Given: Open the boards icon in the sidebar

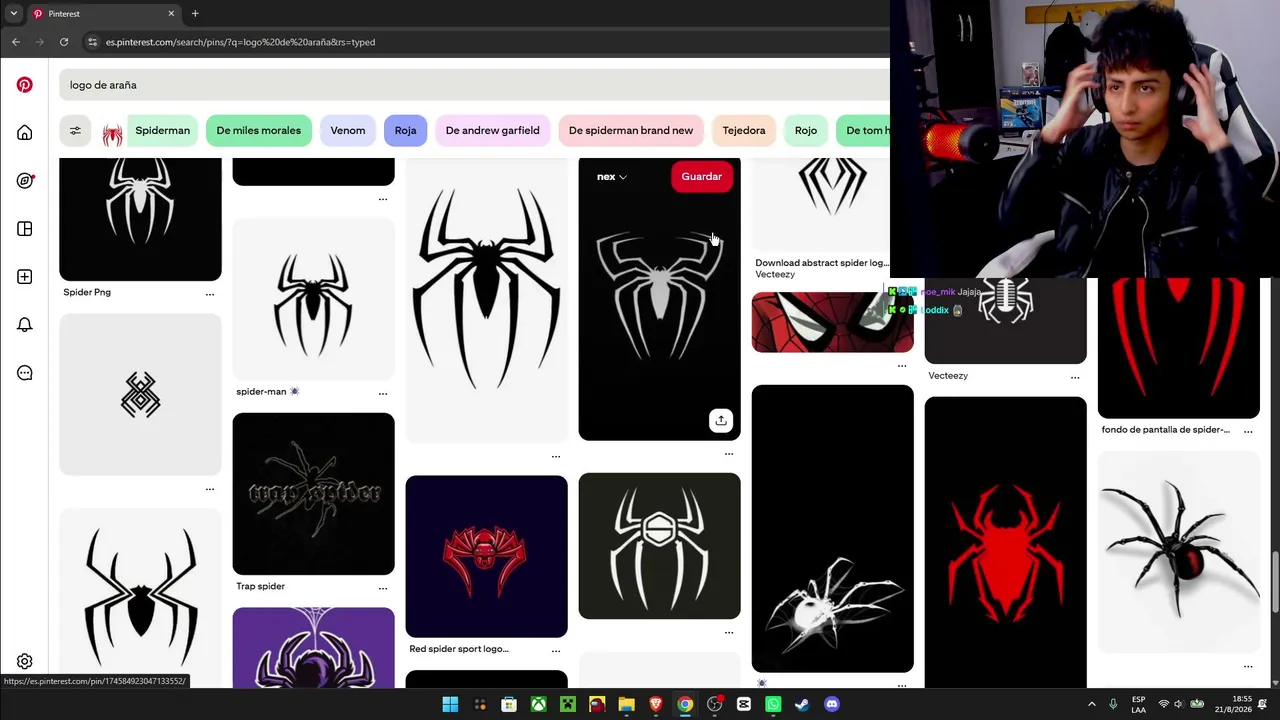Looking at the screenshot, I should point(25,229).
